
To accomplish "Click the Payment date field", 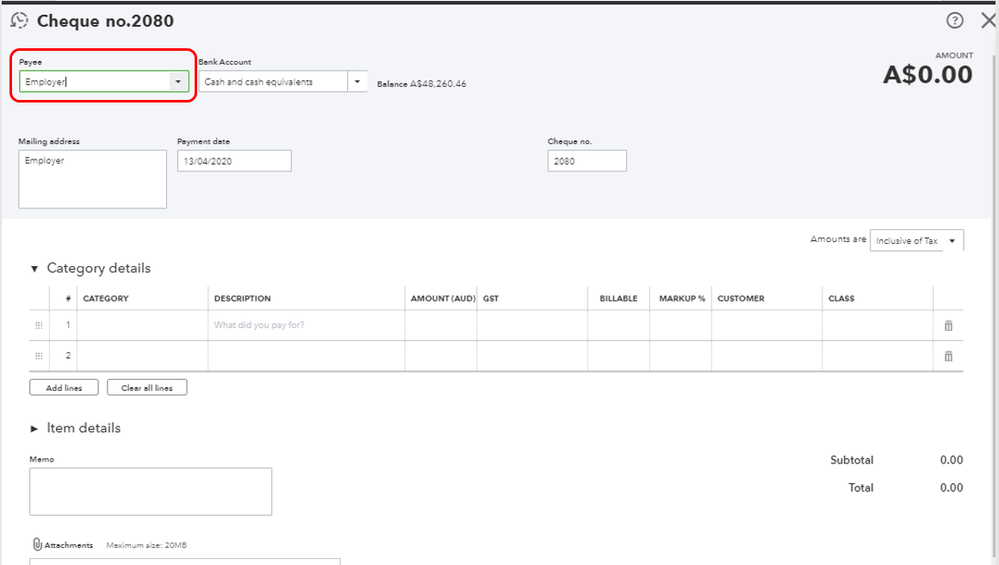I will (x=234, y=161).
